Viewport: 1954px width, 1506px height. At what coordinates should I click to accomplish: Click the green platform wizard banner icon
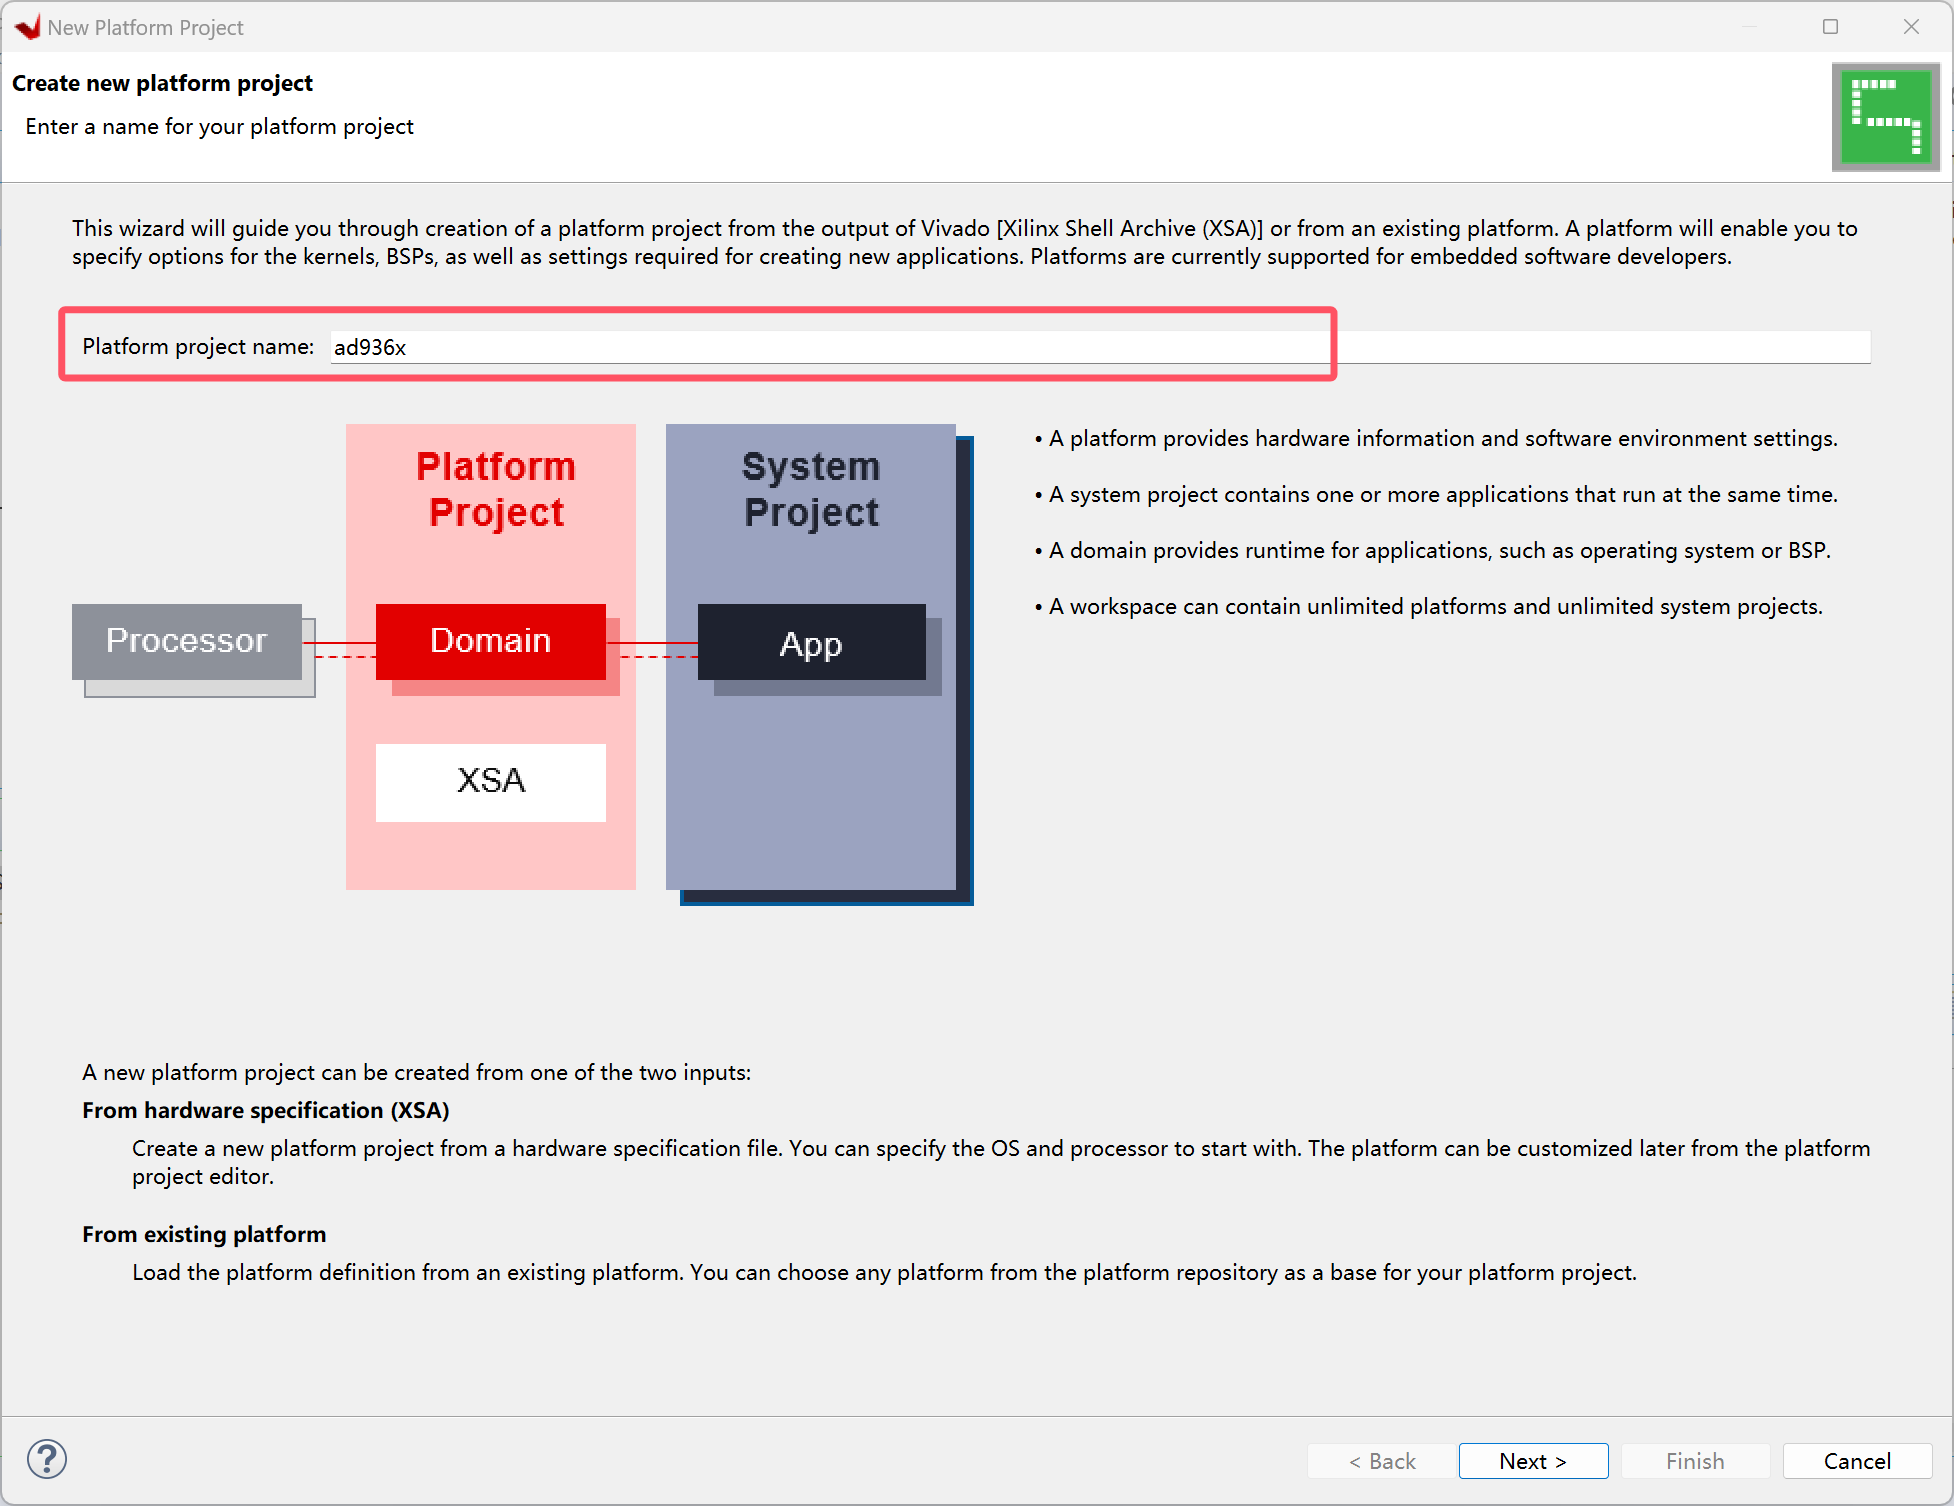pyautogui.click(x=1885, y=117)
